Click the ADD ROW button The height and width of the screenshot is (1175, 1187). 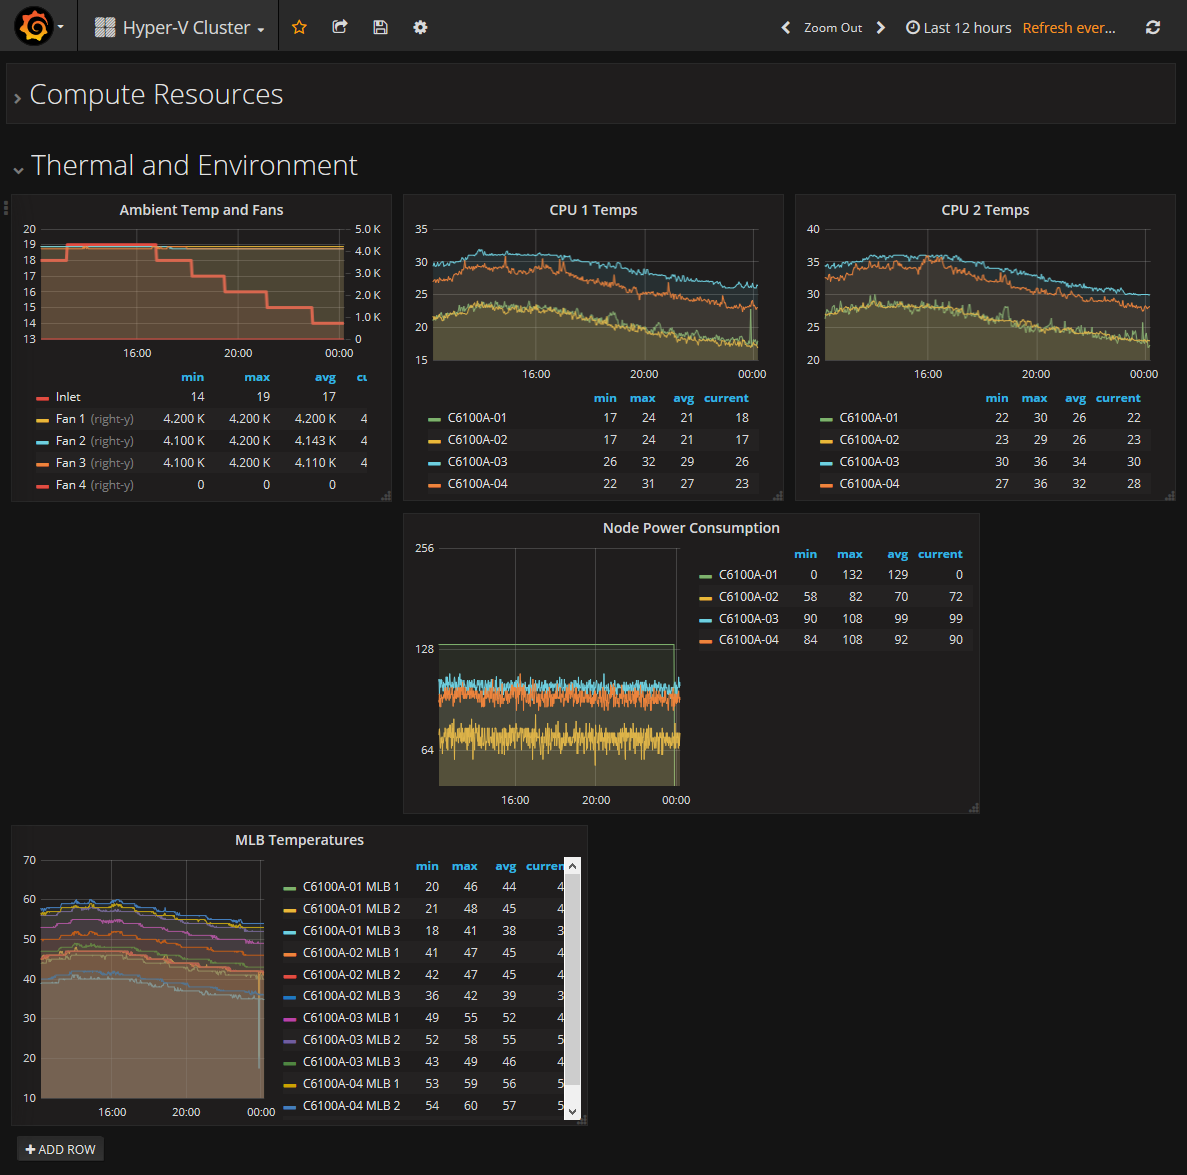61,1149
